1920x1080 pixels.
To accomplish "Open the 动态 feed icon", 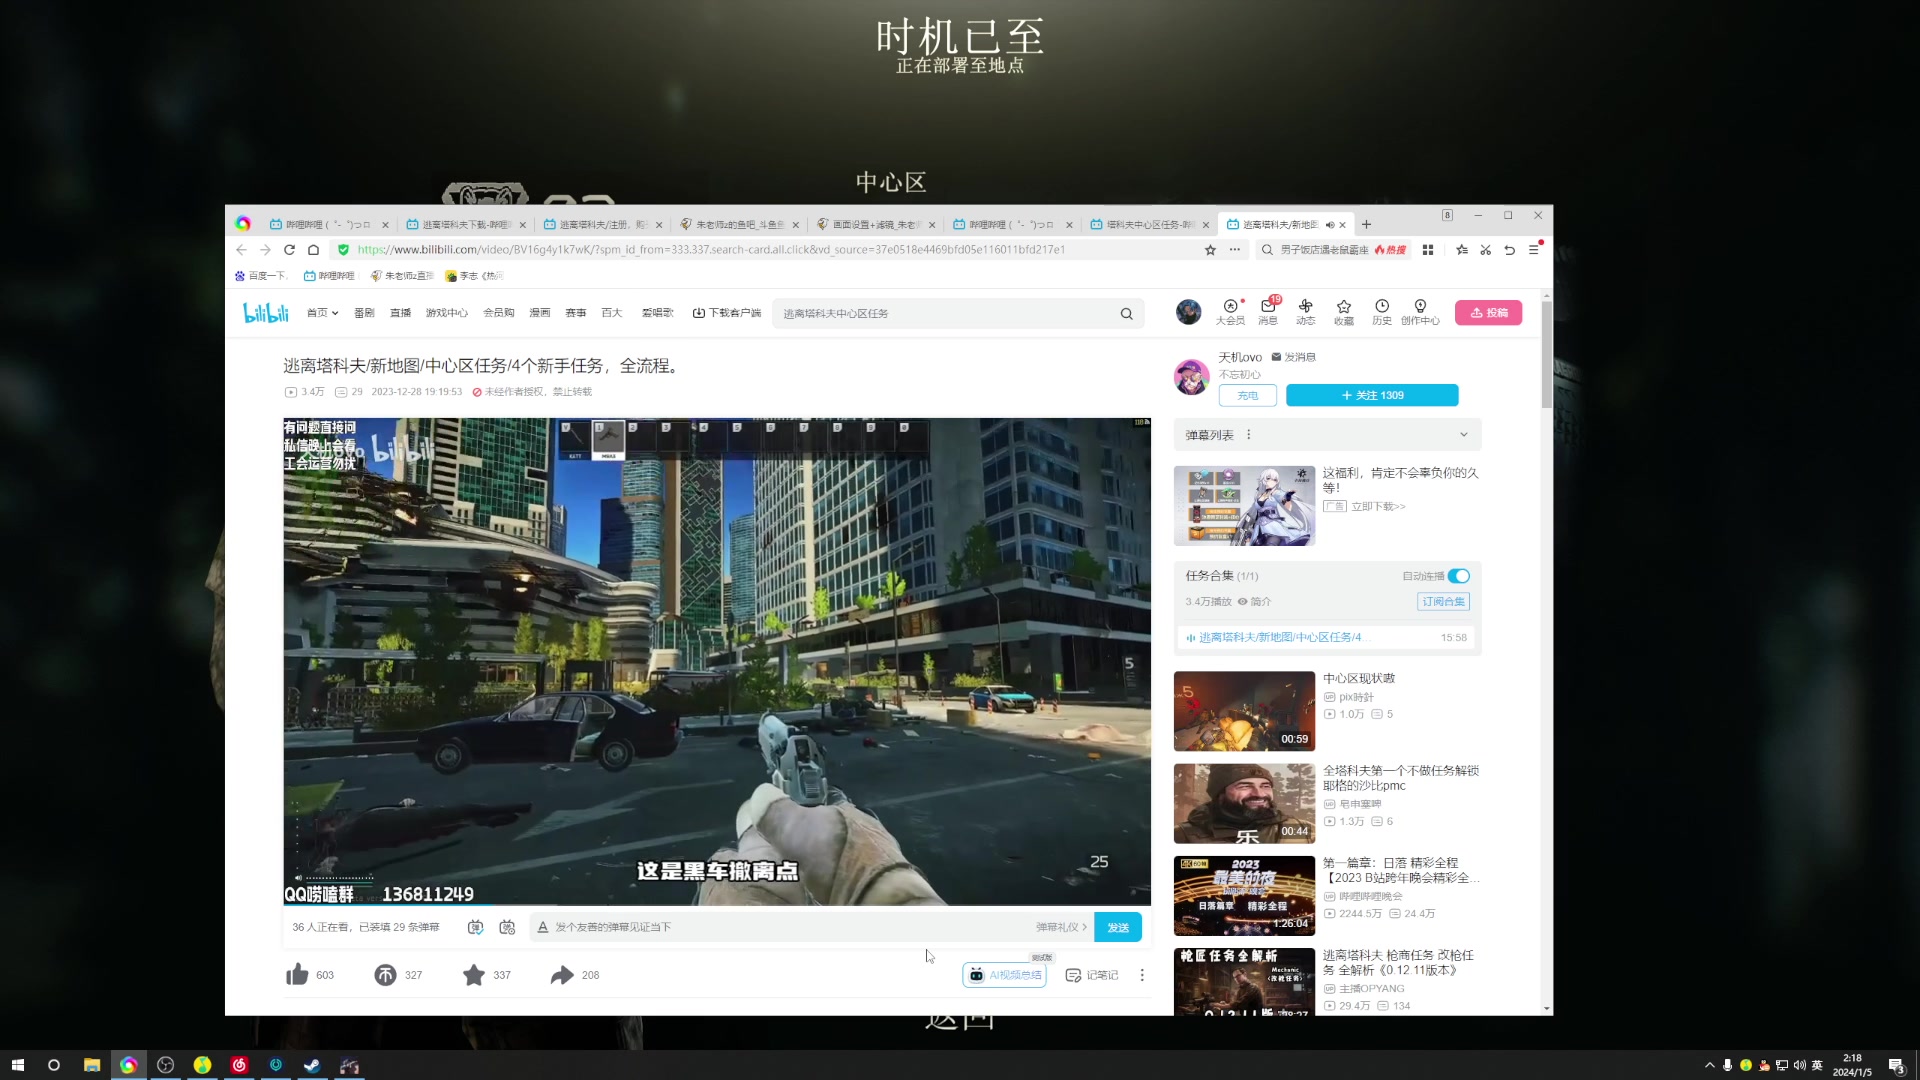I will pyautogui.click(x=1305, y=312).
